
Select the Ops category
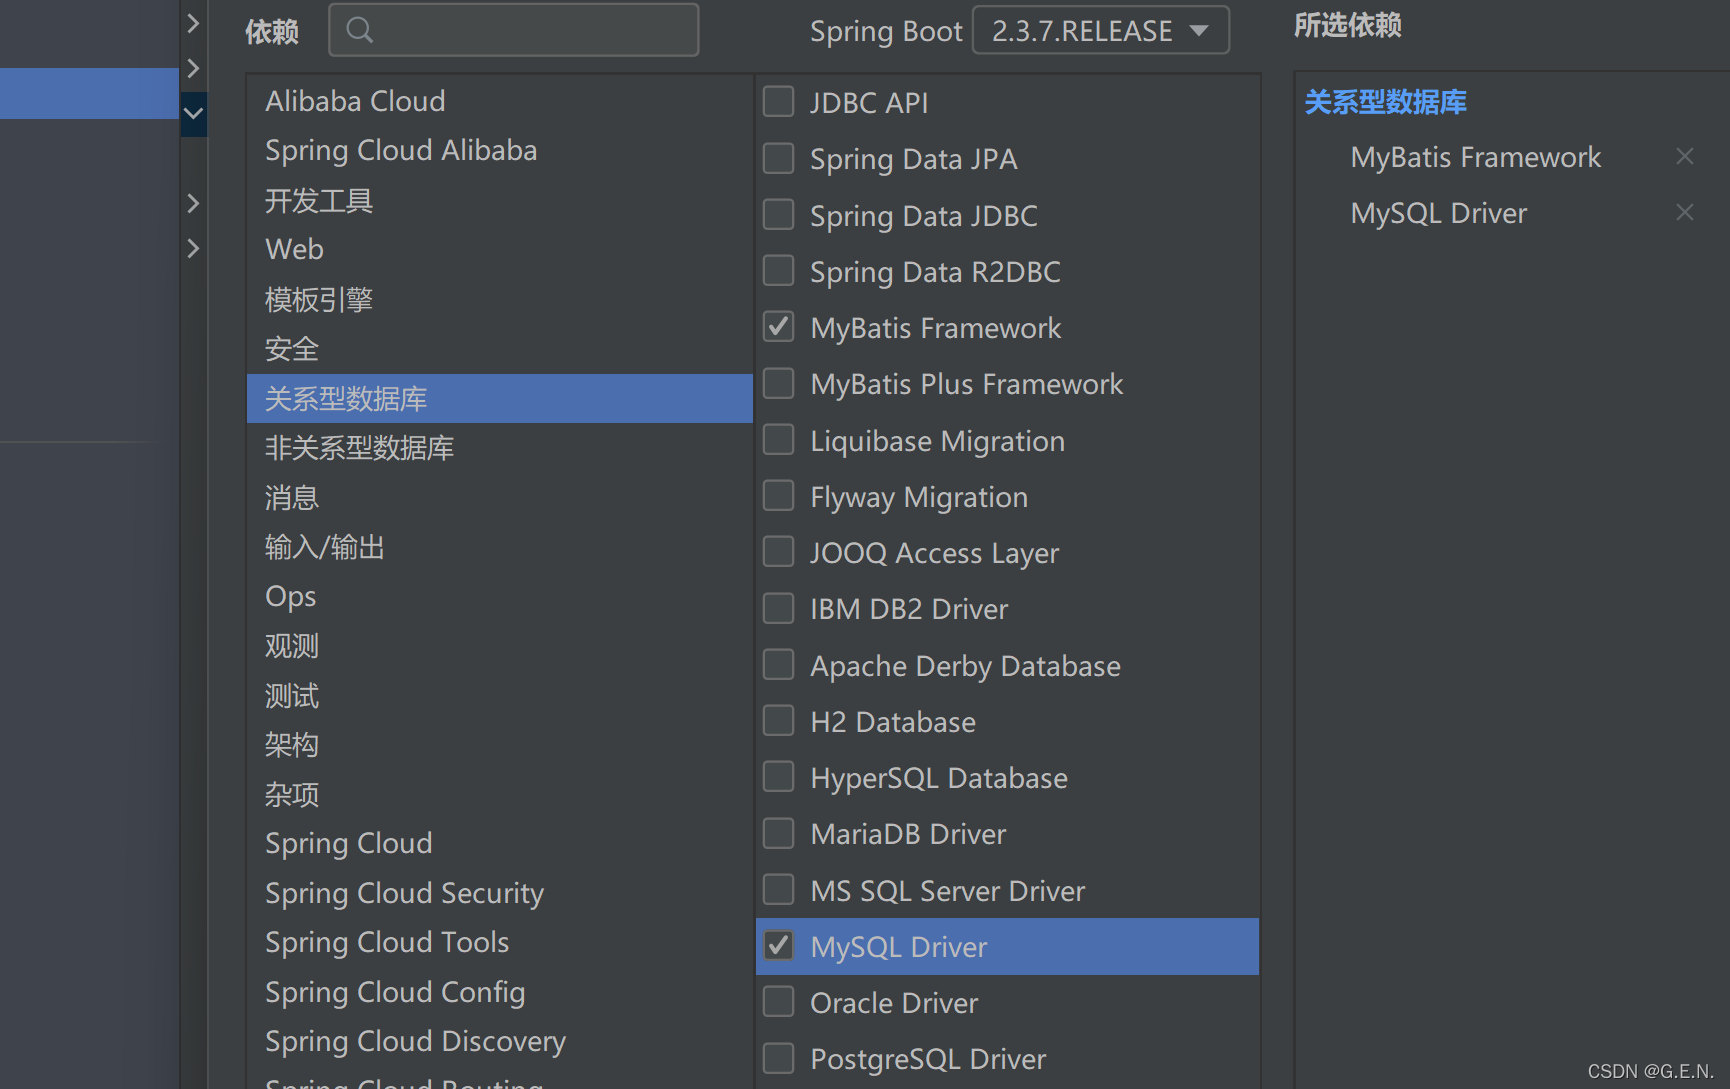(499, 596)
